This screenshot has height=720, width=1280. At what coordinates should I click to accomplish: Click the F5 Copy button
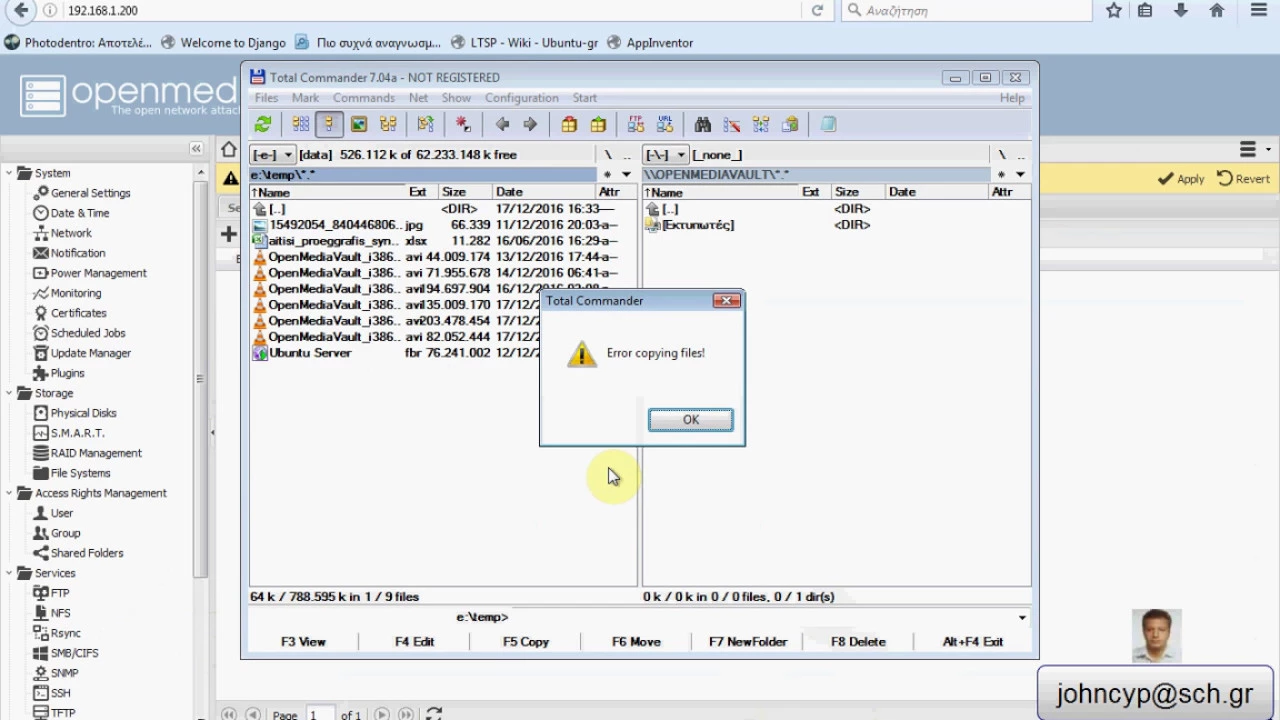coord(526,642)
